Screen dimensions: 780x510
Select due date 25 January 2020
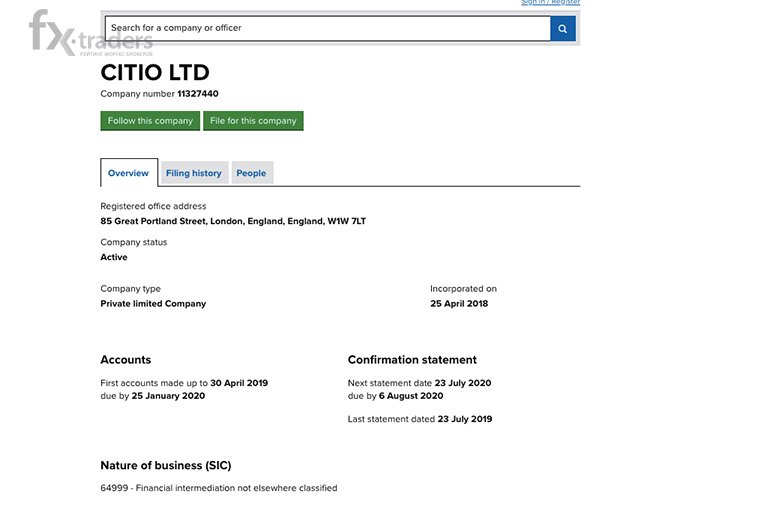coord(168,396)
